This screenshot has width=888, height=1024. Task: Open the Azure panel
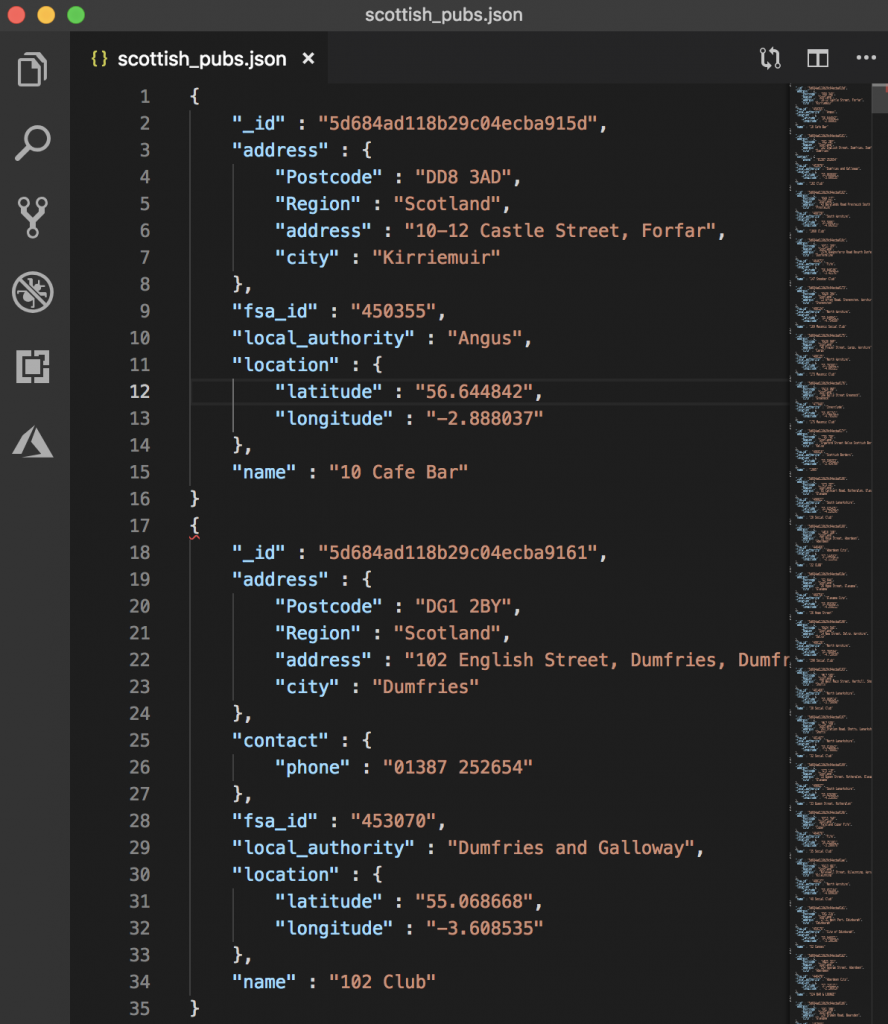pyautogui.click(x=33, y=442)
